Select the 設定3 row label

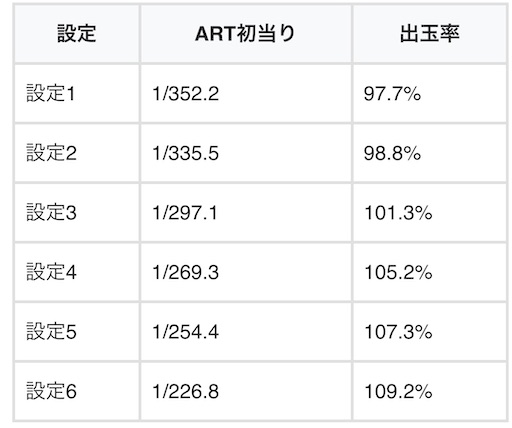[51, 213]
